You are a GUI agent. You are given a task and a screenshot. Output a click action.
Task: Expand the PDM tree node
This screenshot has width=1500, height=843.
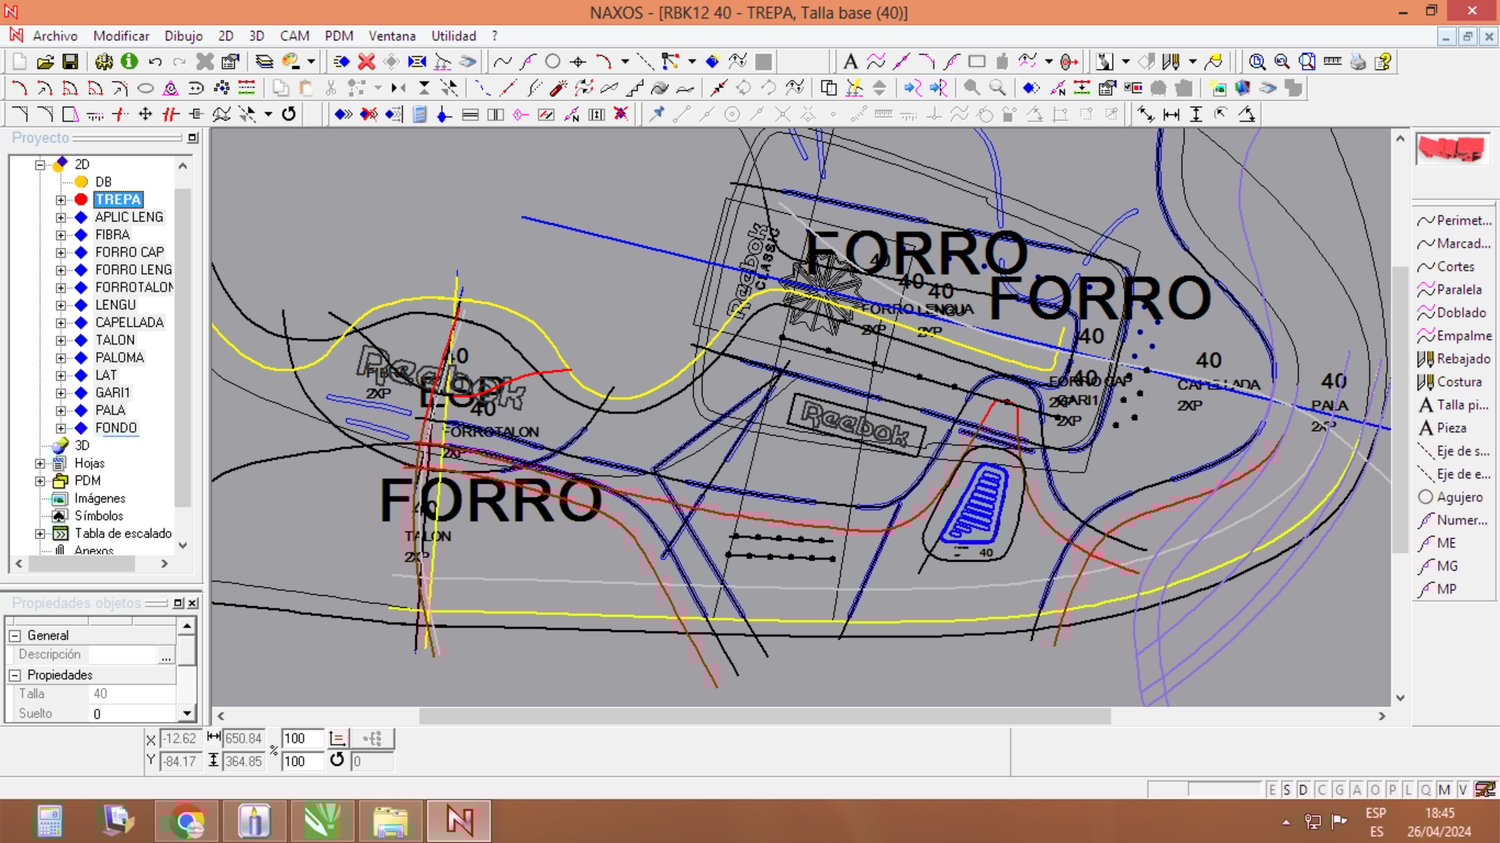40,481
